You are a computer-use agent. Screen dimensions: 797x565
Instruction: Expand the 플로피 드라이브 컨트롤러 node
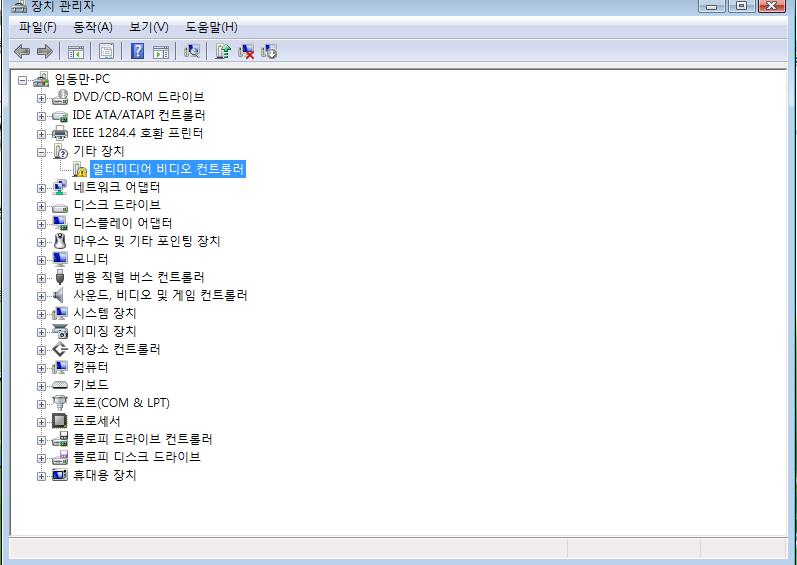click(41, 440)
